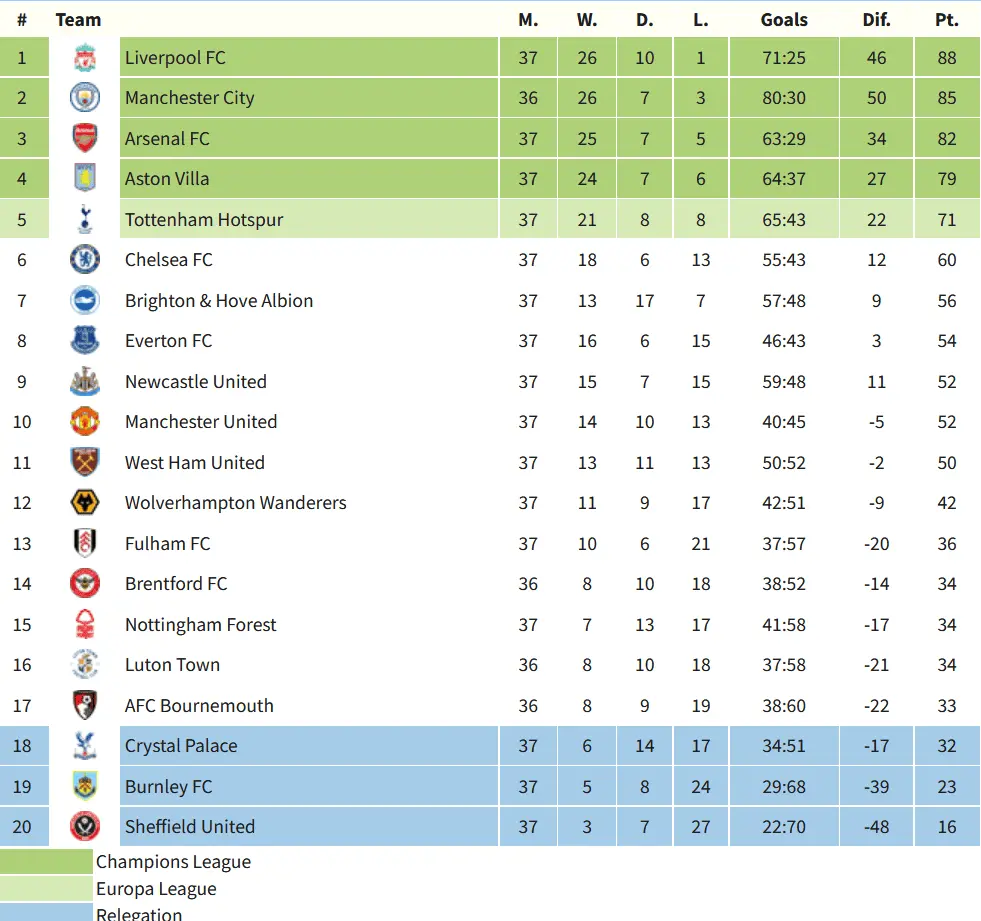Click the Manchester City club crest
The image size is (981, 921).
(x=85, y=98)
